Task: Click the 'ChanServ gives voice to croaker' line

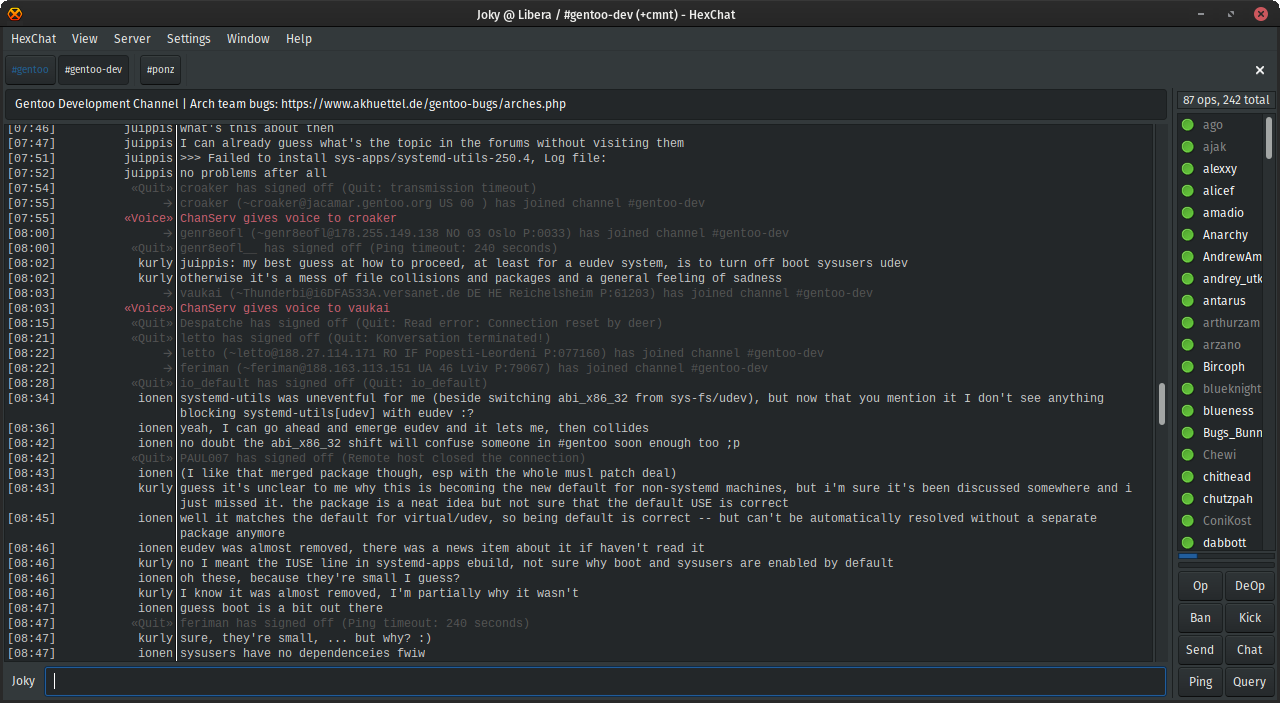Action: point(288,218)
